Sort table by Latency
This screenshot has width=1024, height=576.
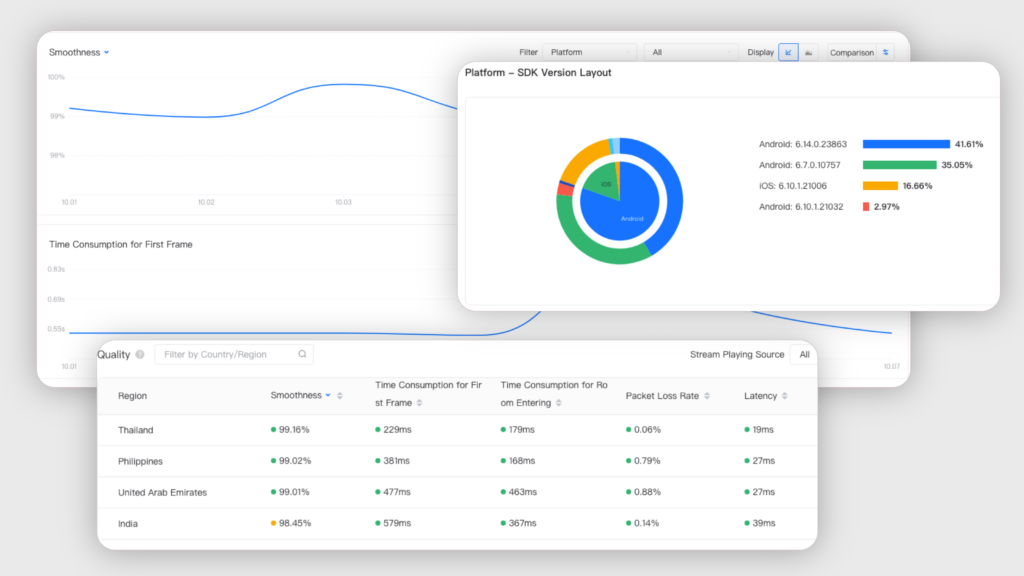(784, 396)
